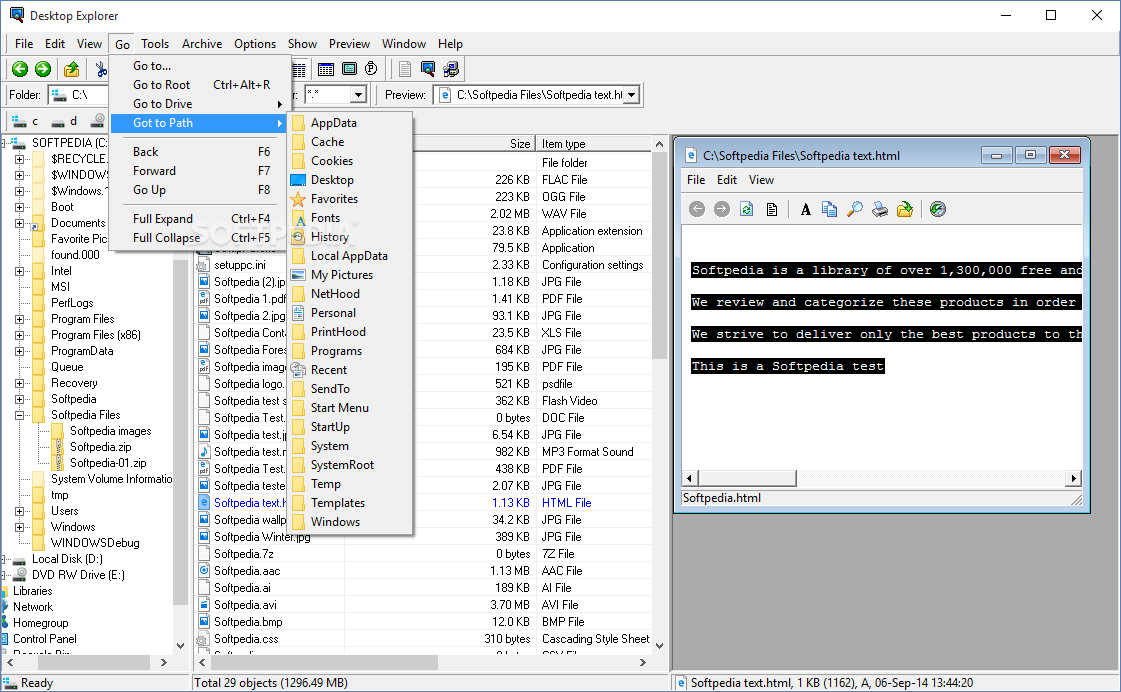Click the printer icon in preview toolbar
This screenshot has width=1121, height=692.
880,209
